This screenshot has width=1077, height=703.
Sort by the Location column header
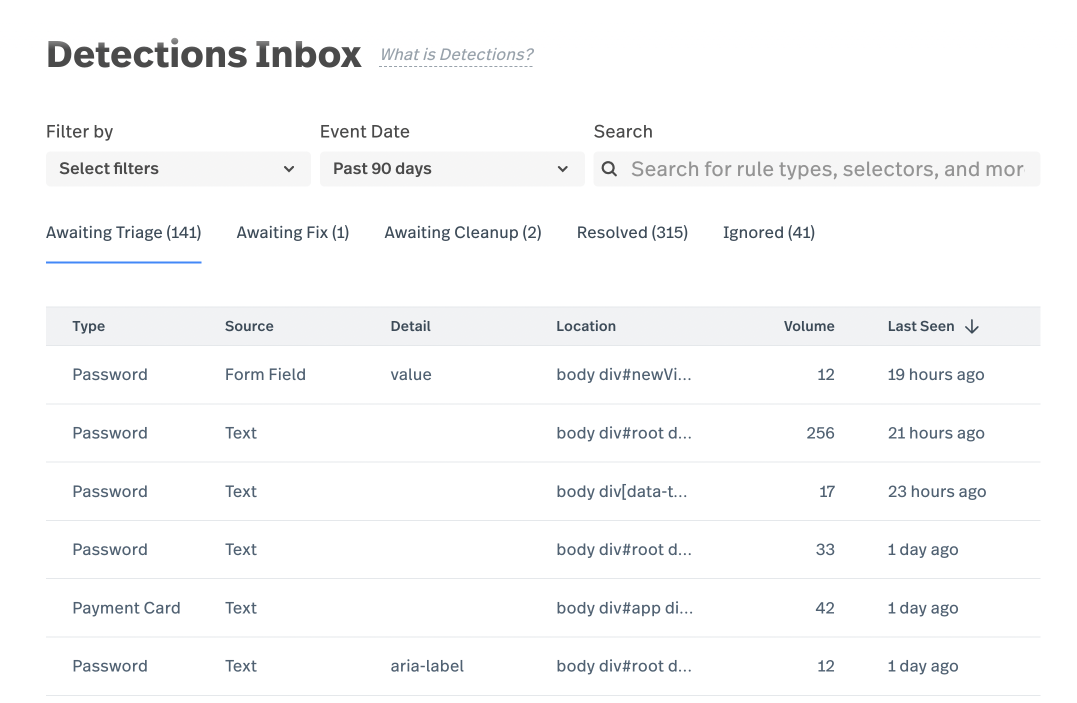point(586,326)
